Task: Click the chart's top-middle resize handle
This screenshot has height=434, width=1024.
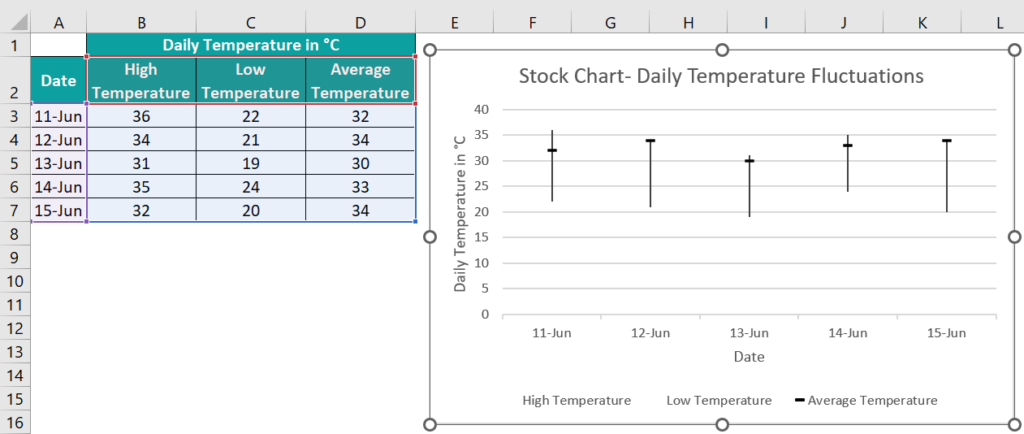Action: point(722,49)
